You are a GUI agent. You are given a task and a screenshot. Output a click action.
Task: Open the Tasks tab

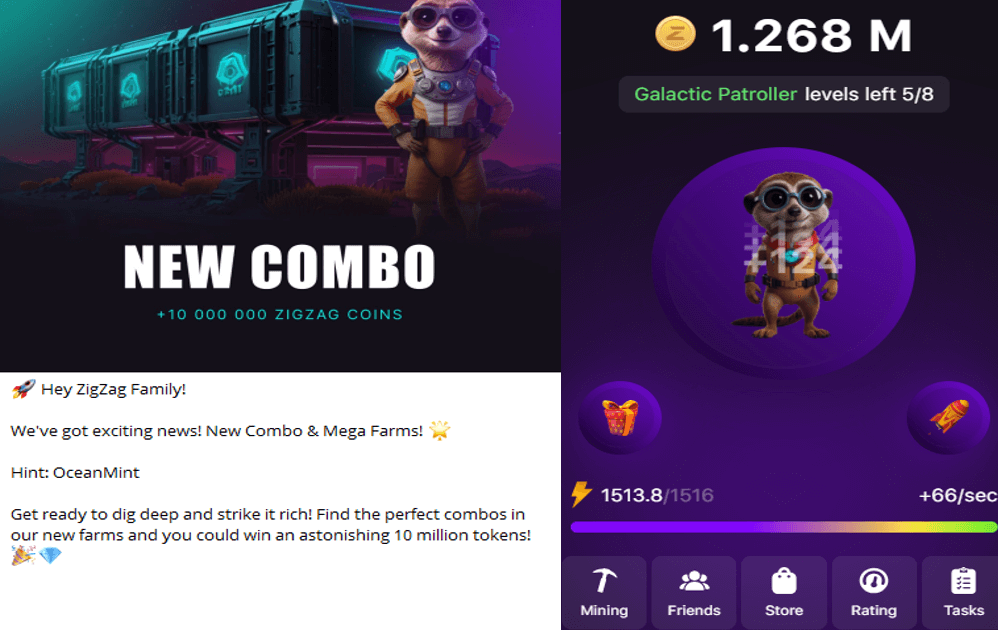point(962,593)
